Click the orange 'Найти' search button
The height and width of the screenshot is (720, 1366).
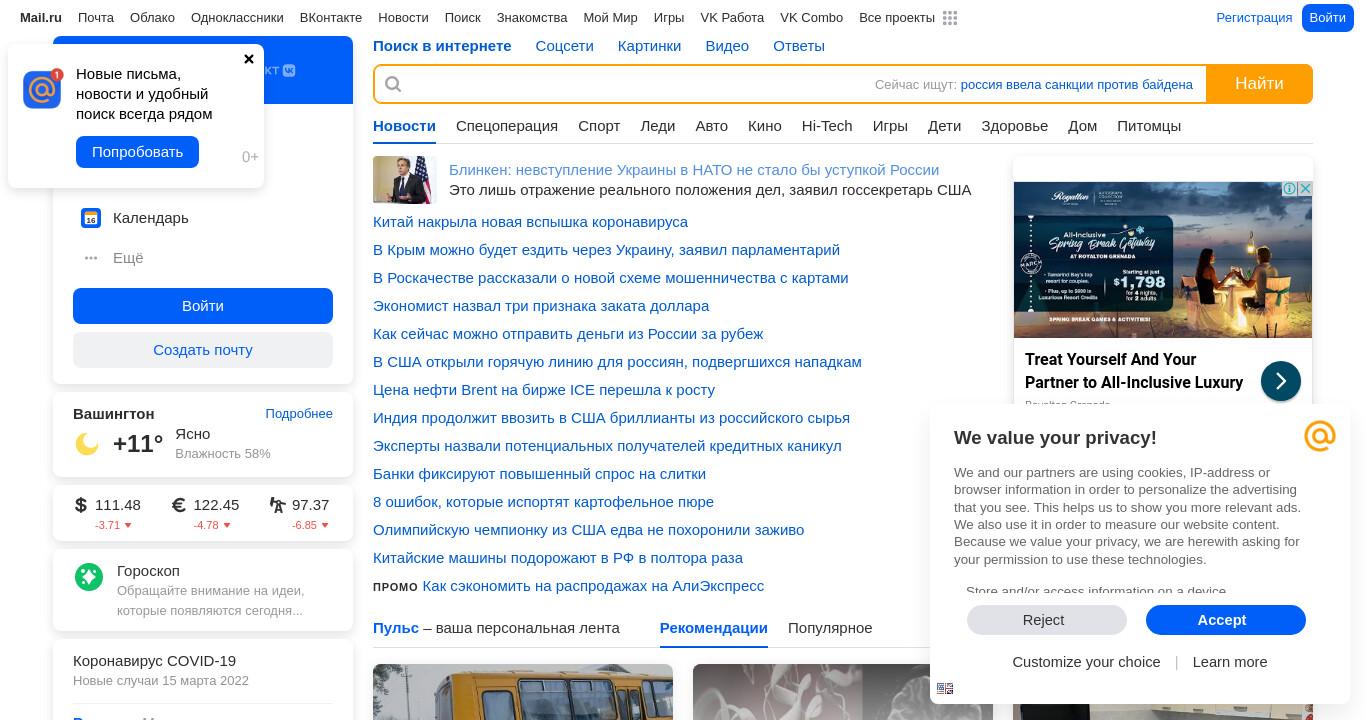(1259, 84)
